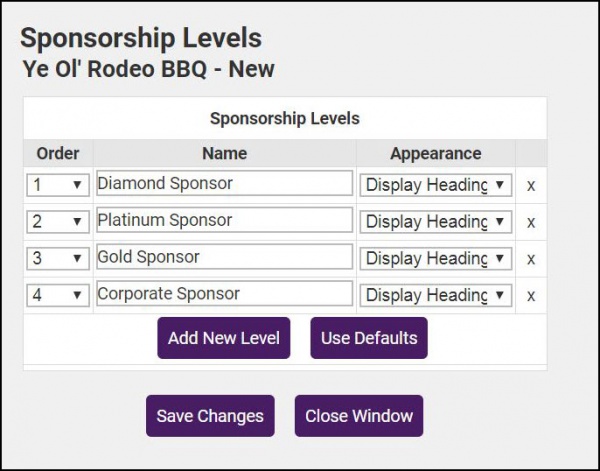Screen dimensions: 600x471
Task: Focus the Platinum Sponsor name field
Action: coord(224,220)
